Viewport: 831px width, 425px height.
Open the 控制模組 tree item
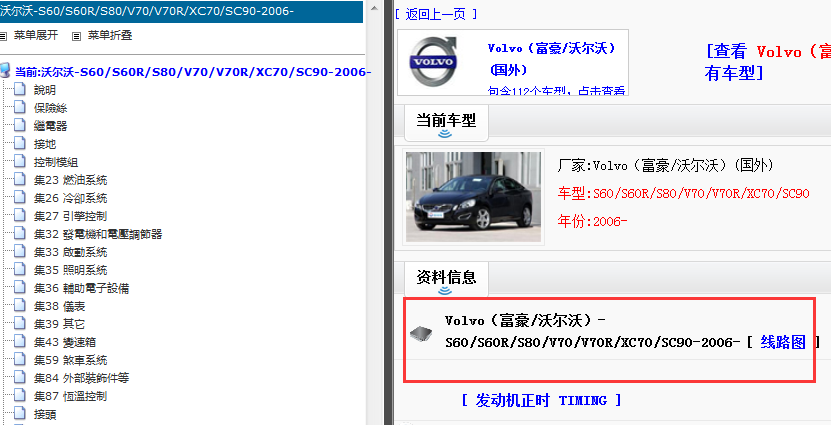(x=56, y=162)
